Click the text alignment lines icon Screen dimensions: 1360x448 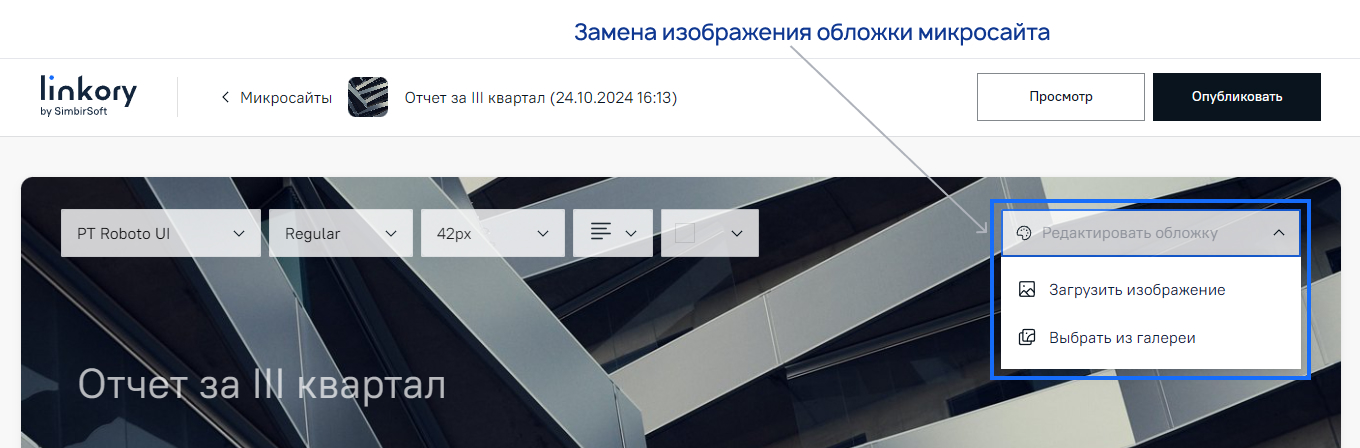(601, 232)
